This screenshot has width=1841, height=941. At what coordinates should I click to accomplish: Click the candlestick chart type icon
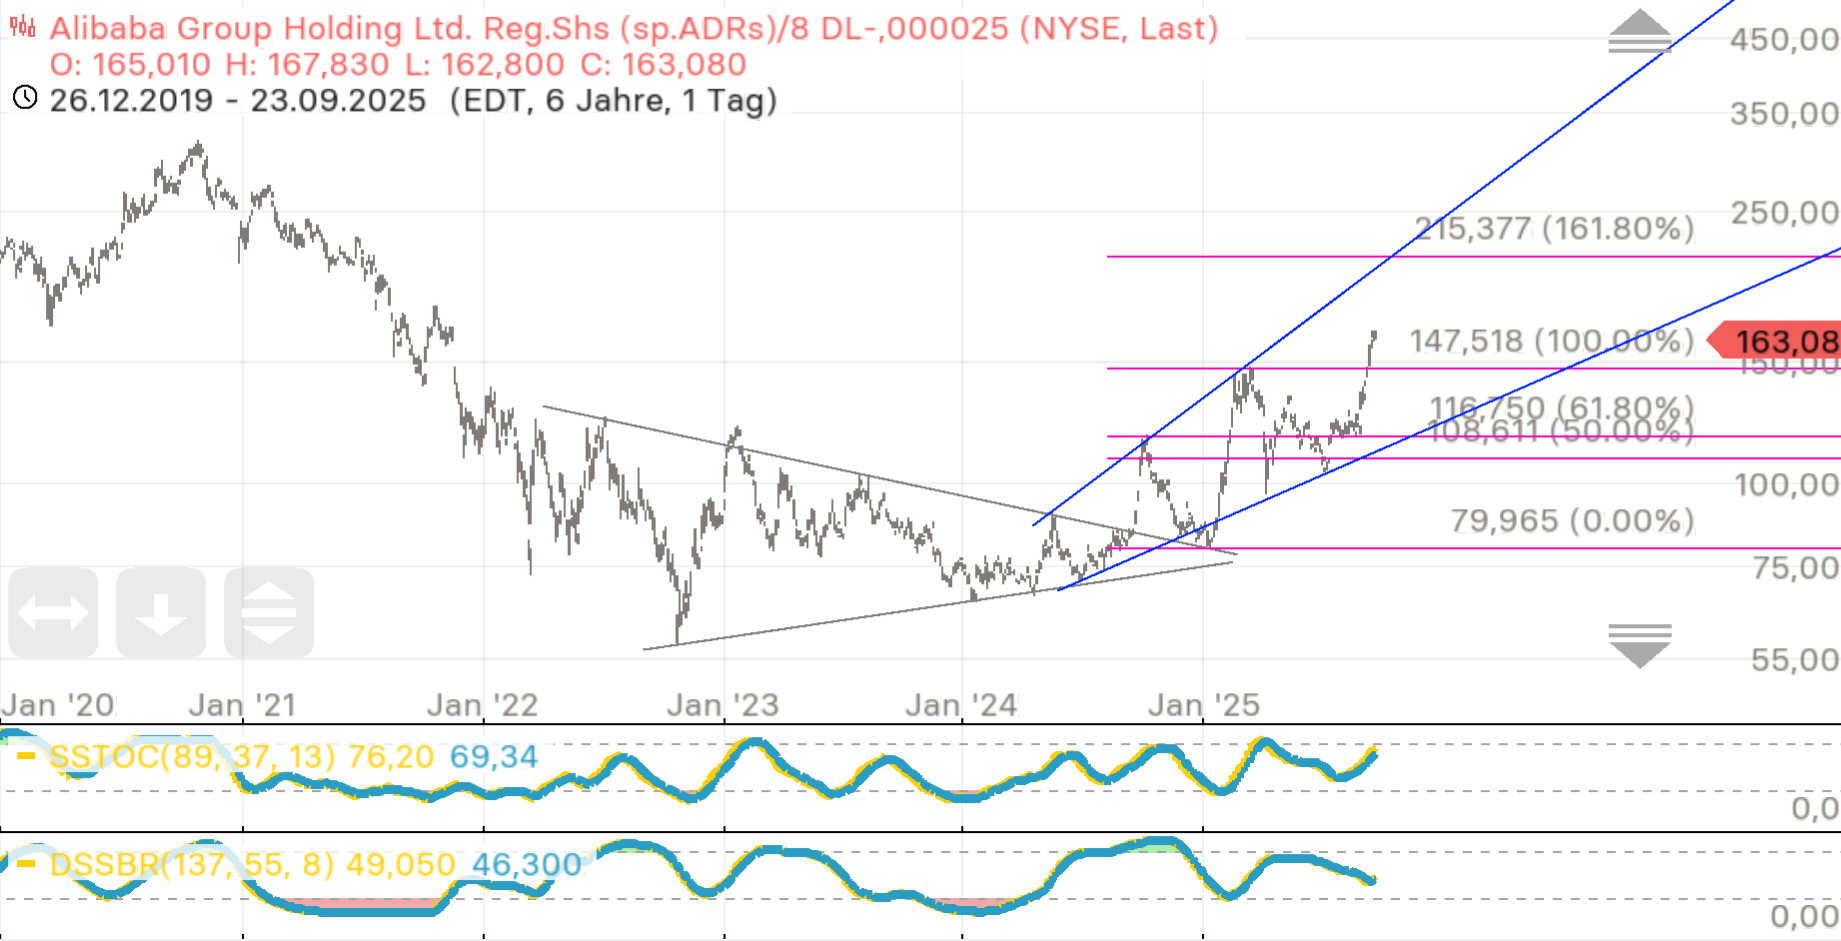pos(22,27)
